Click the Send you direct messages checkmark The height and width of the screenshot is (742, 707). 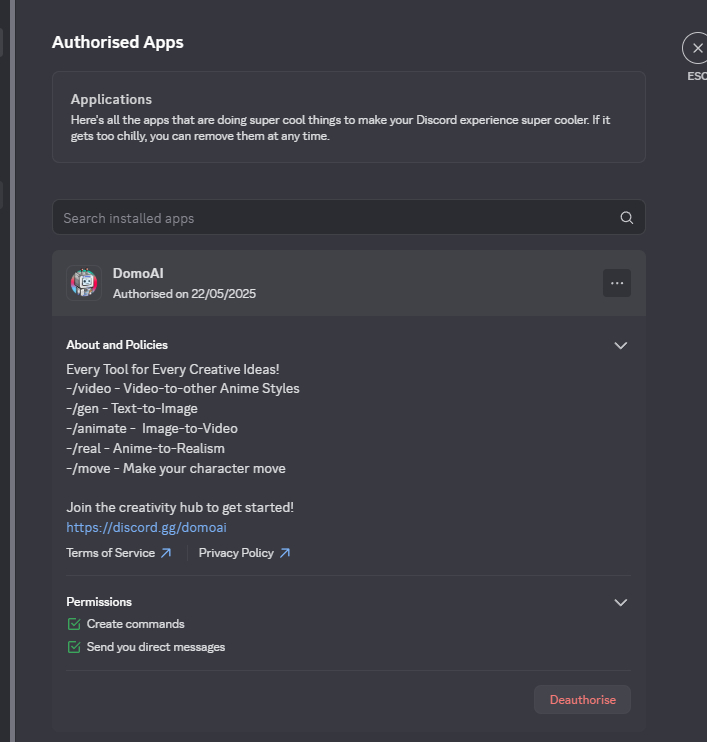click(x=74, y=647)
